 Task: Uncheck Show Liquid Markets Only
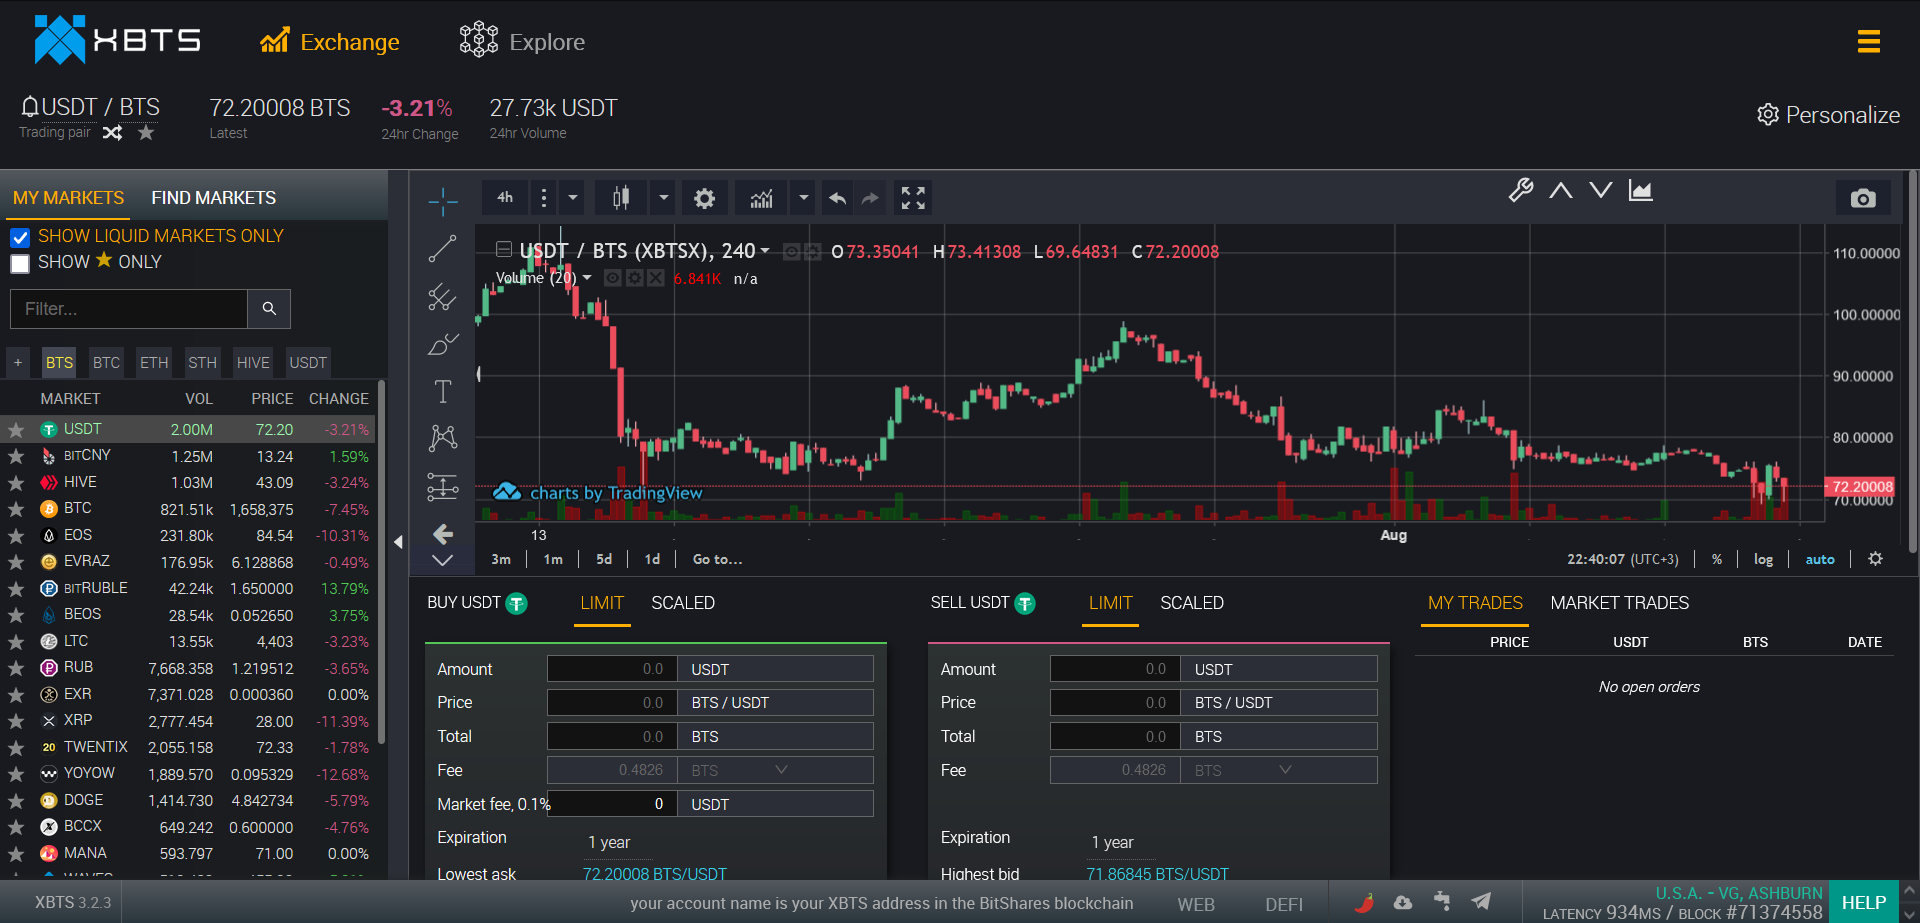[x=20, y=237]
